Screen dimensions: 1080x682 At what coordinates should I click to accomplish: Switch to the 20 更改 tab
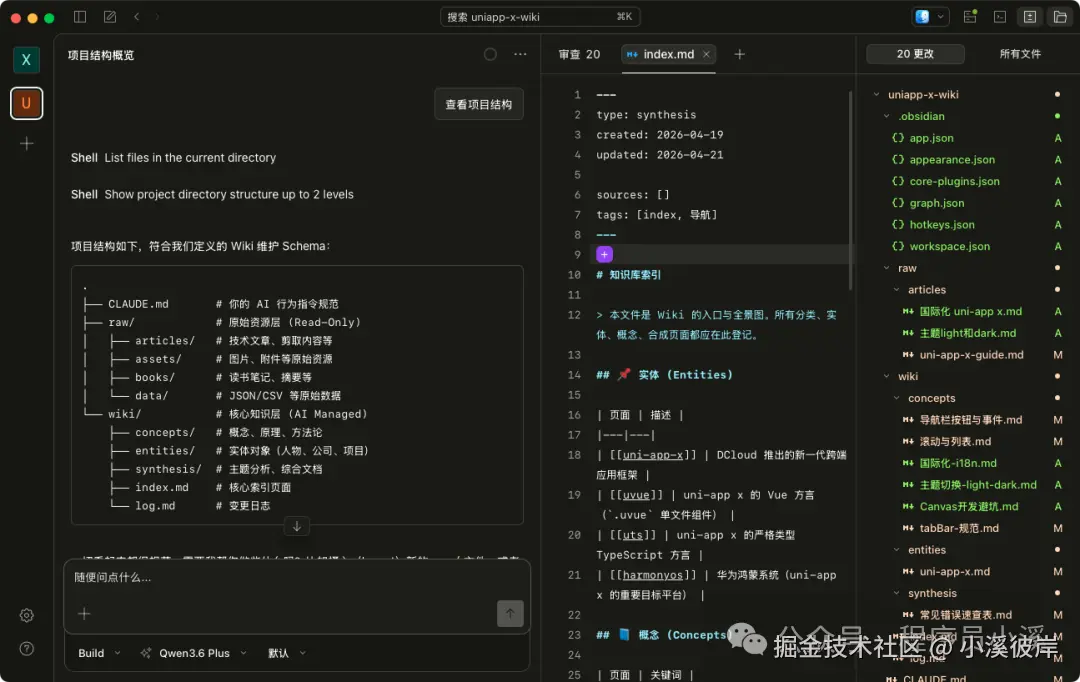tap(915, 54)
